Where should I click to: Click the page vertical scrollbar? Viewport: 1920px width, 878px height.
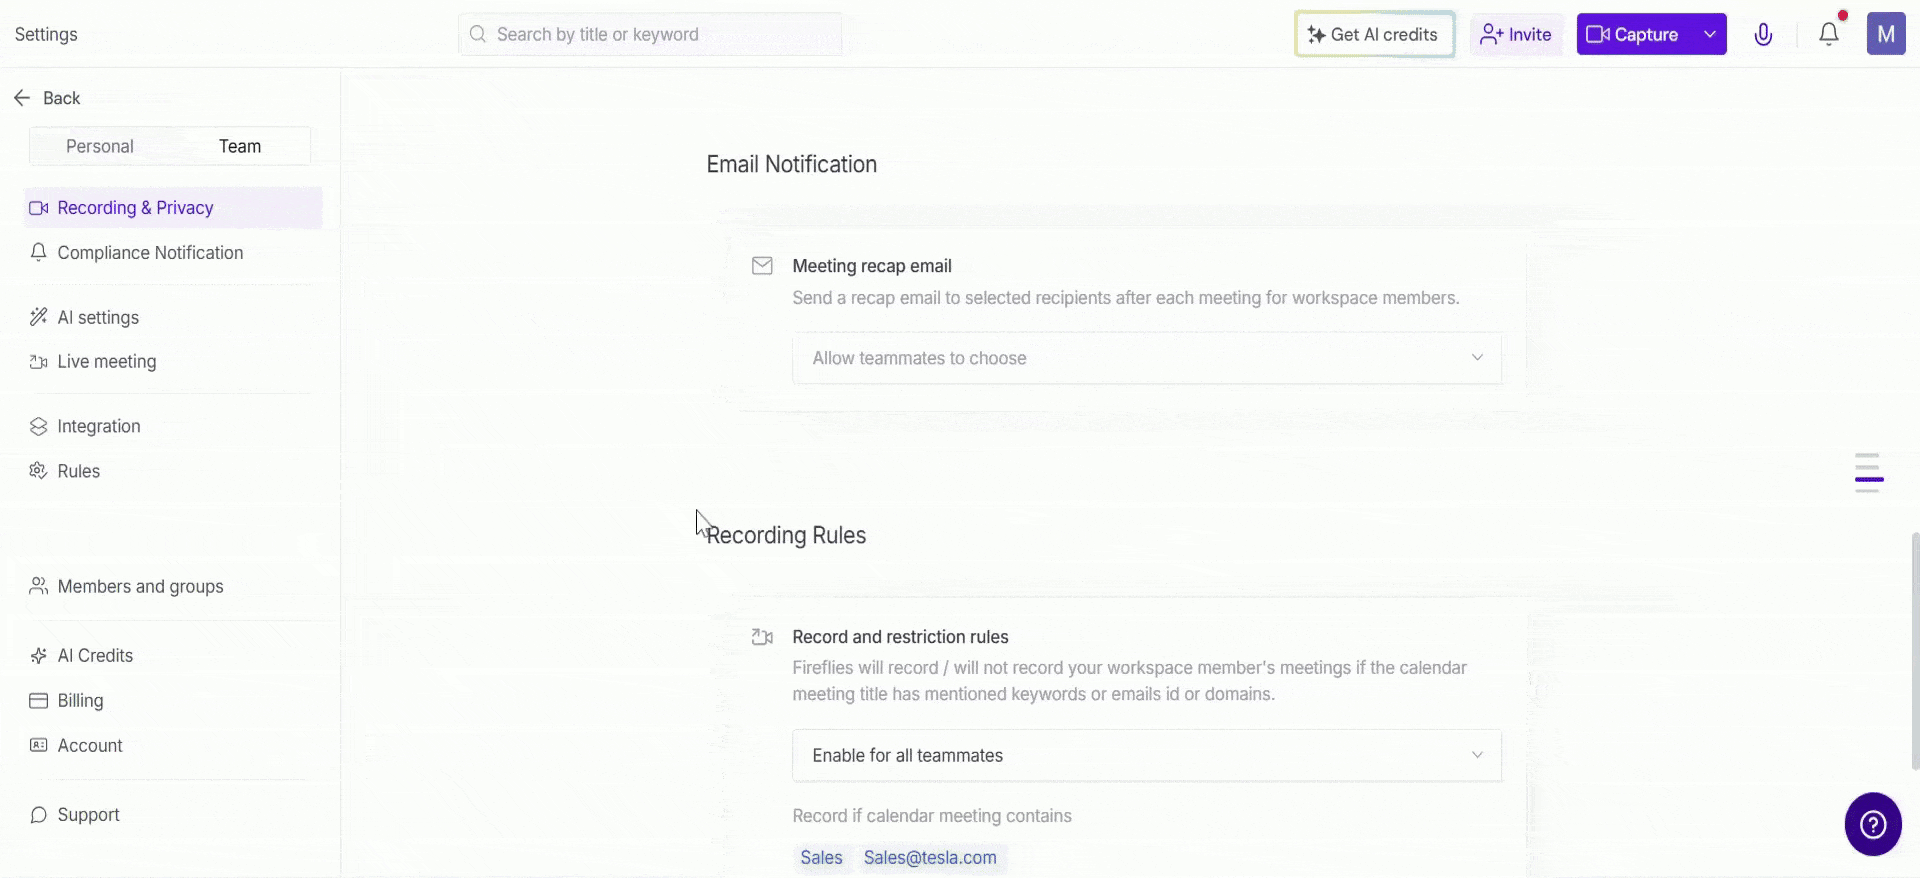click(x=1914, y=650)
